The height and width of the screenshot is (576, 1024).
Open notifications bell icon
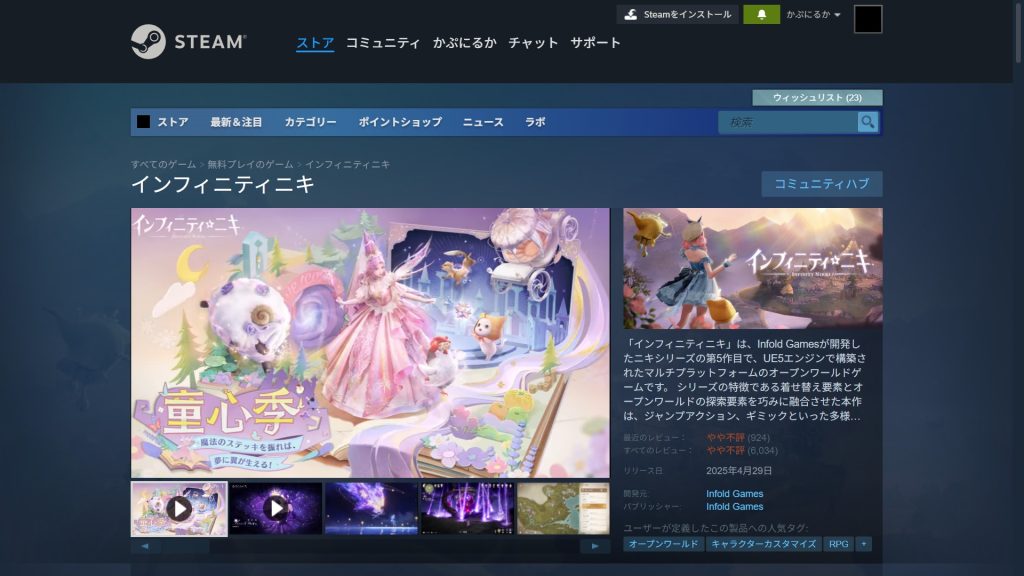(761, 14)
